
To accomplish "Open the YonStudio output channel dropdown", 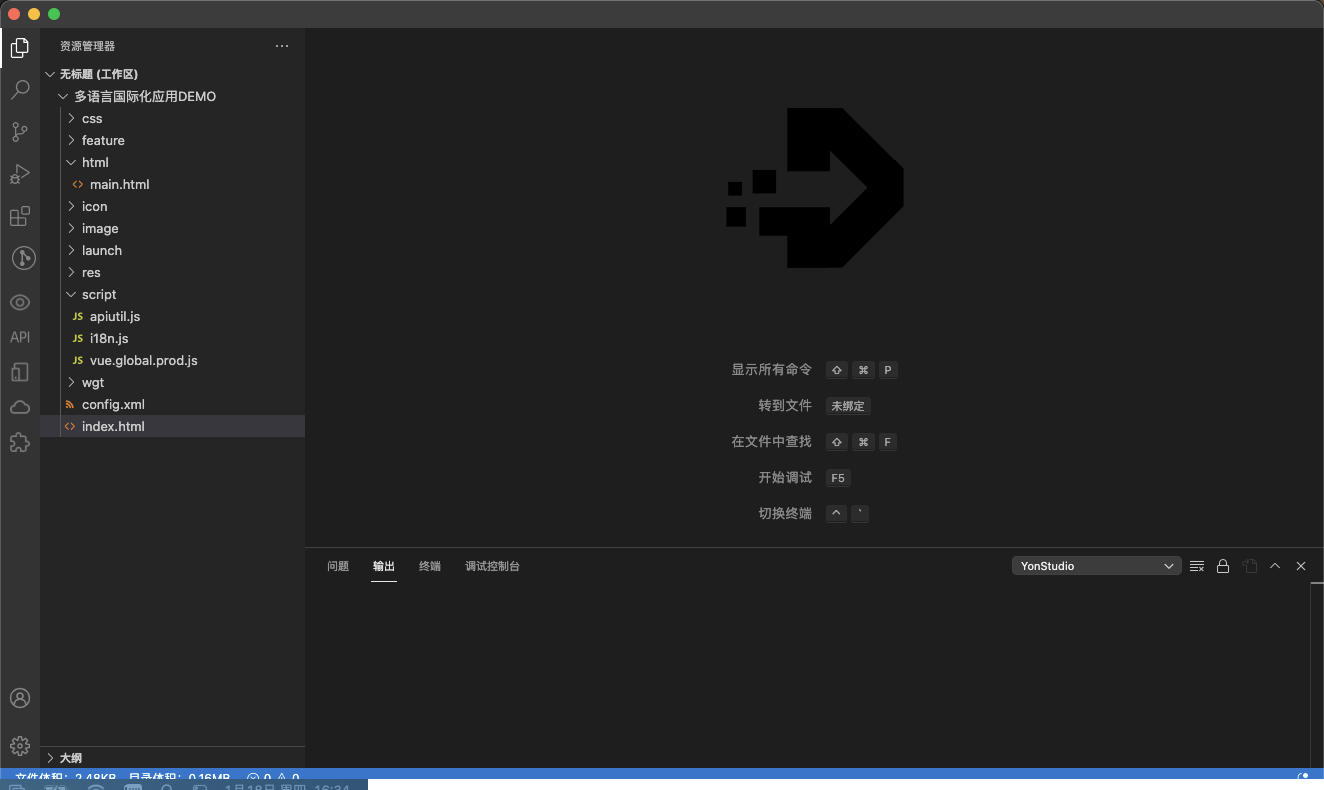I will [x=1096, y=566].
